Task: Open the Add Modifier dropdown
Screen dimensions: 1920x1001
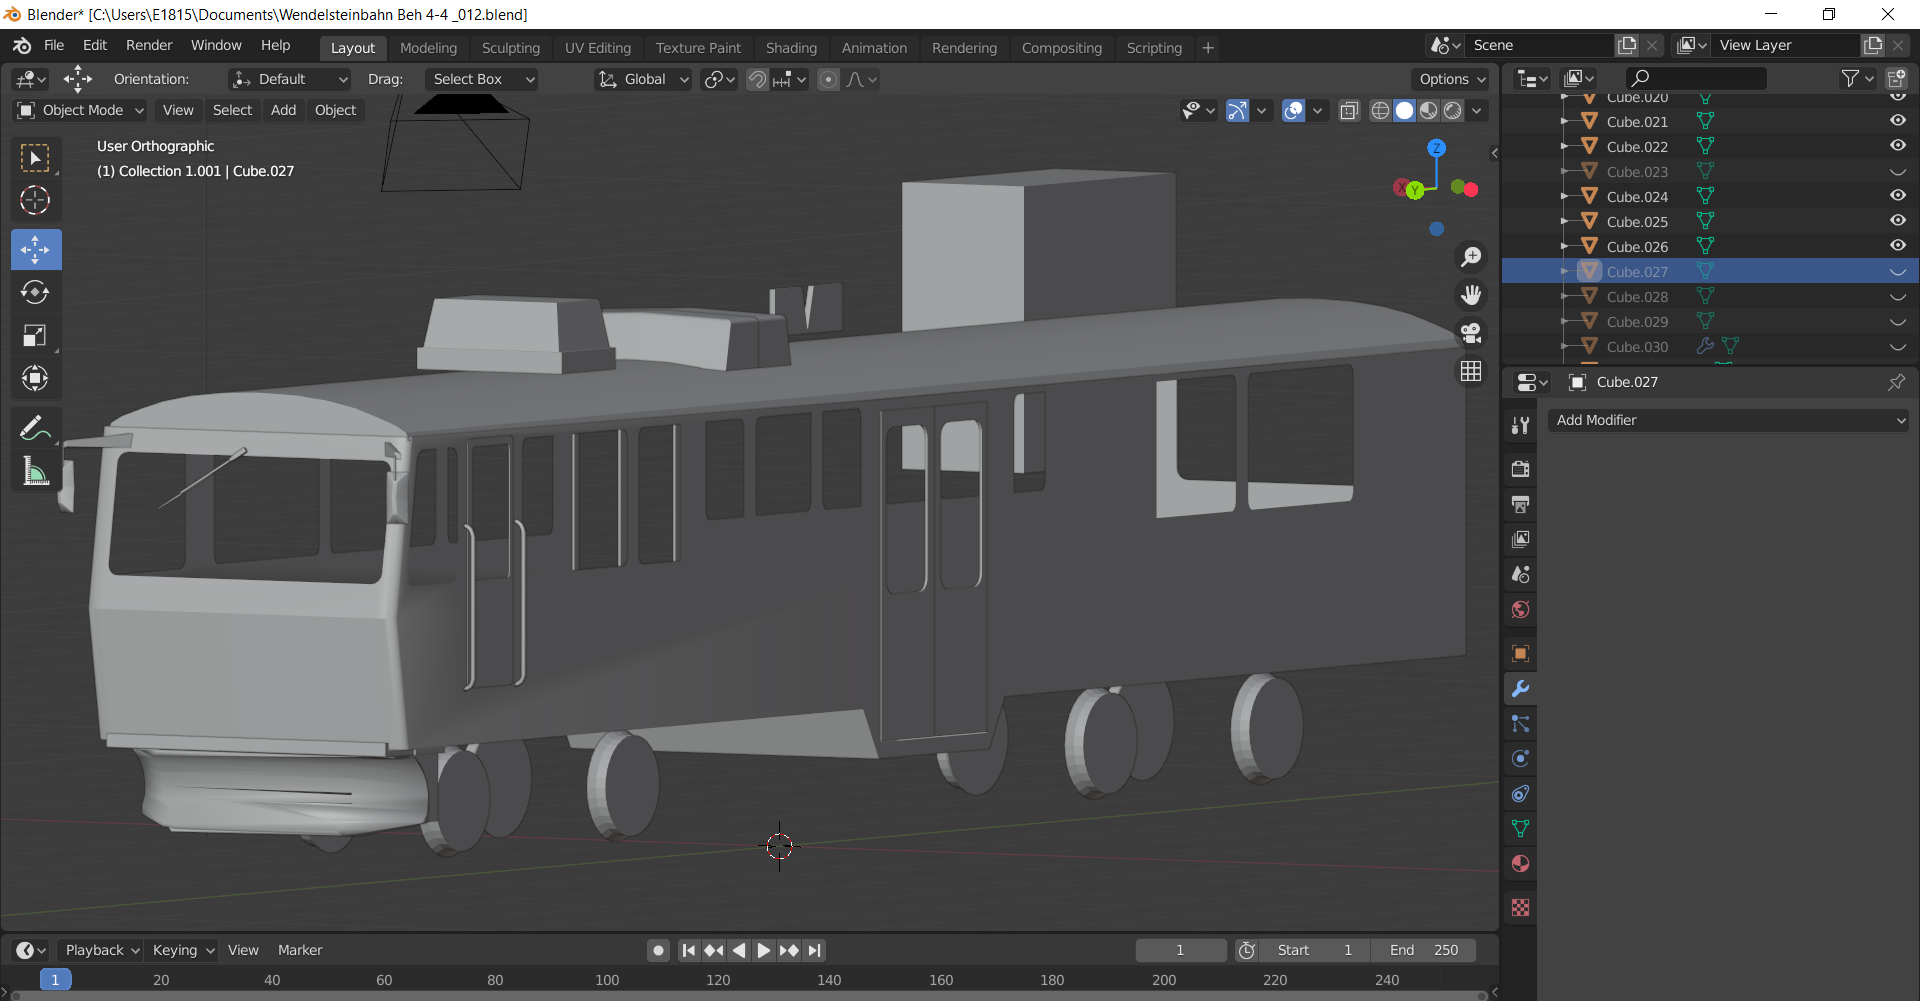Action: (1728, 420)
